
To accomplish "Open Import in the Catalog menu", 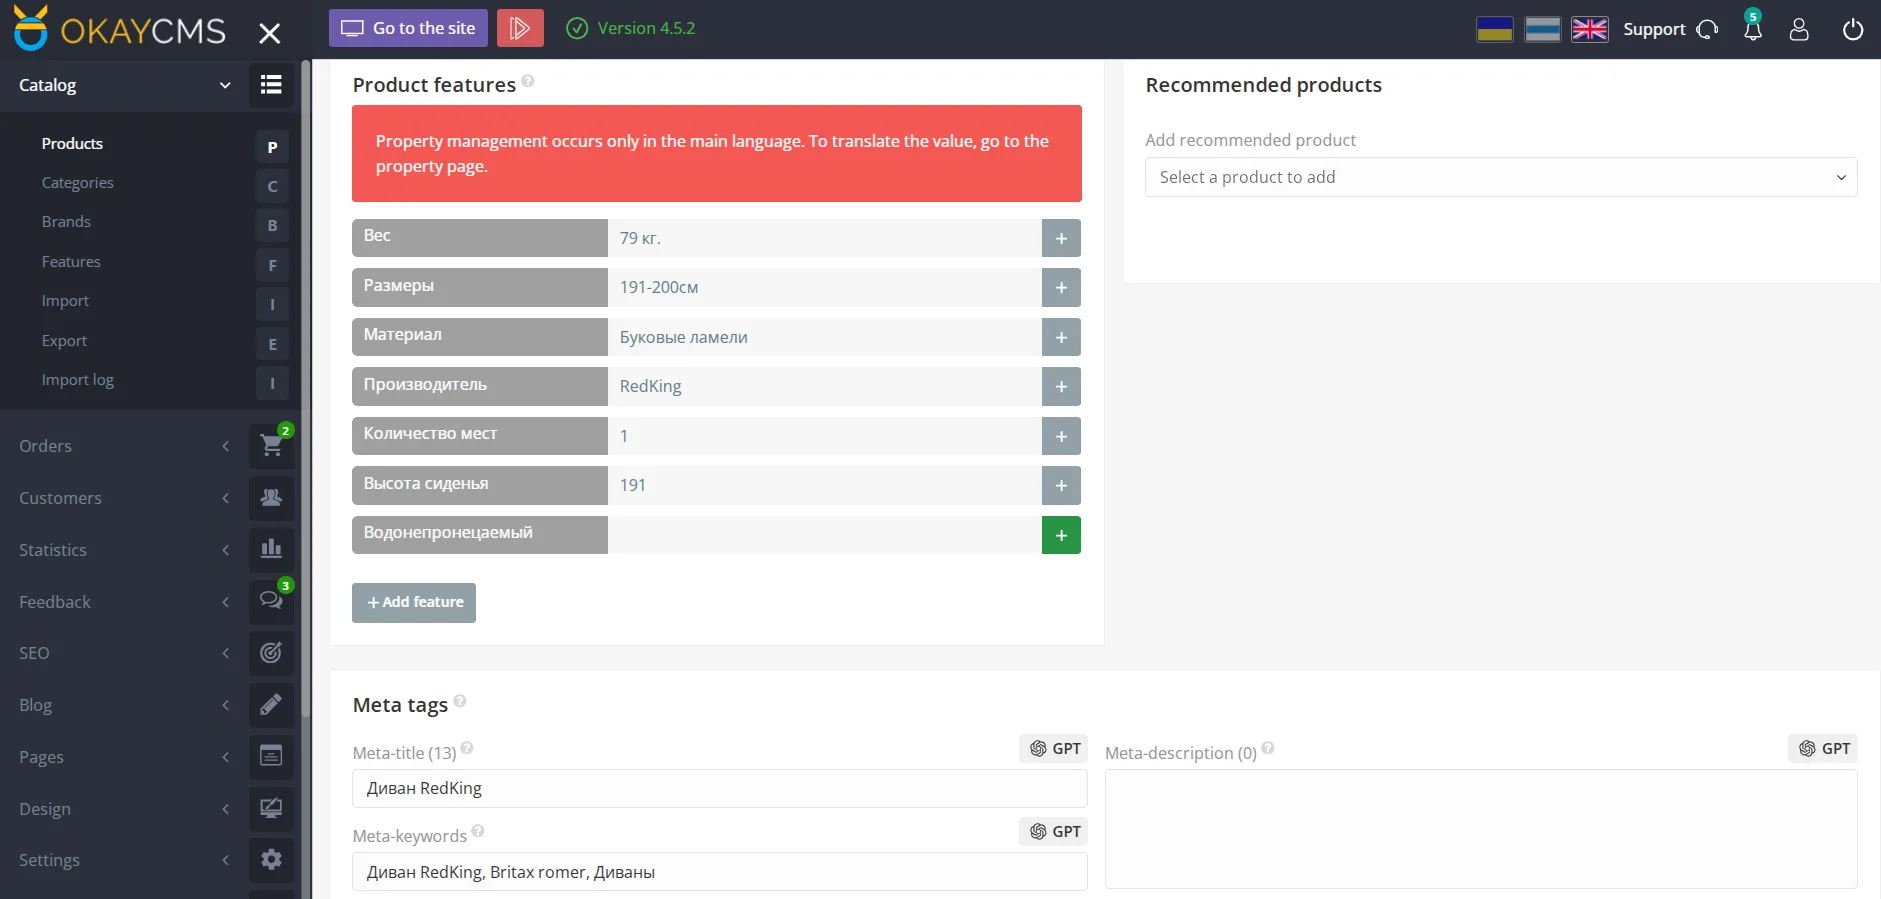I will tap(65, 301).
